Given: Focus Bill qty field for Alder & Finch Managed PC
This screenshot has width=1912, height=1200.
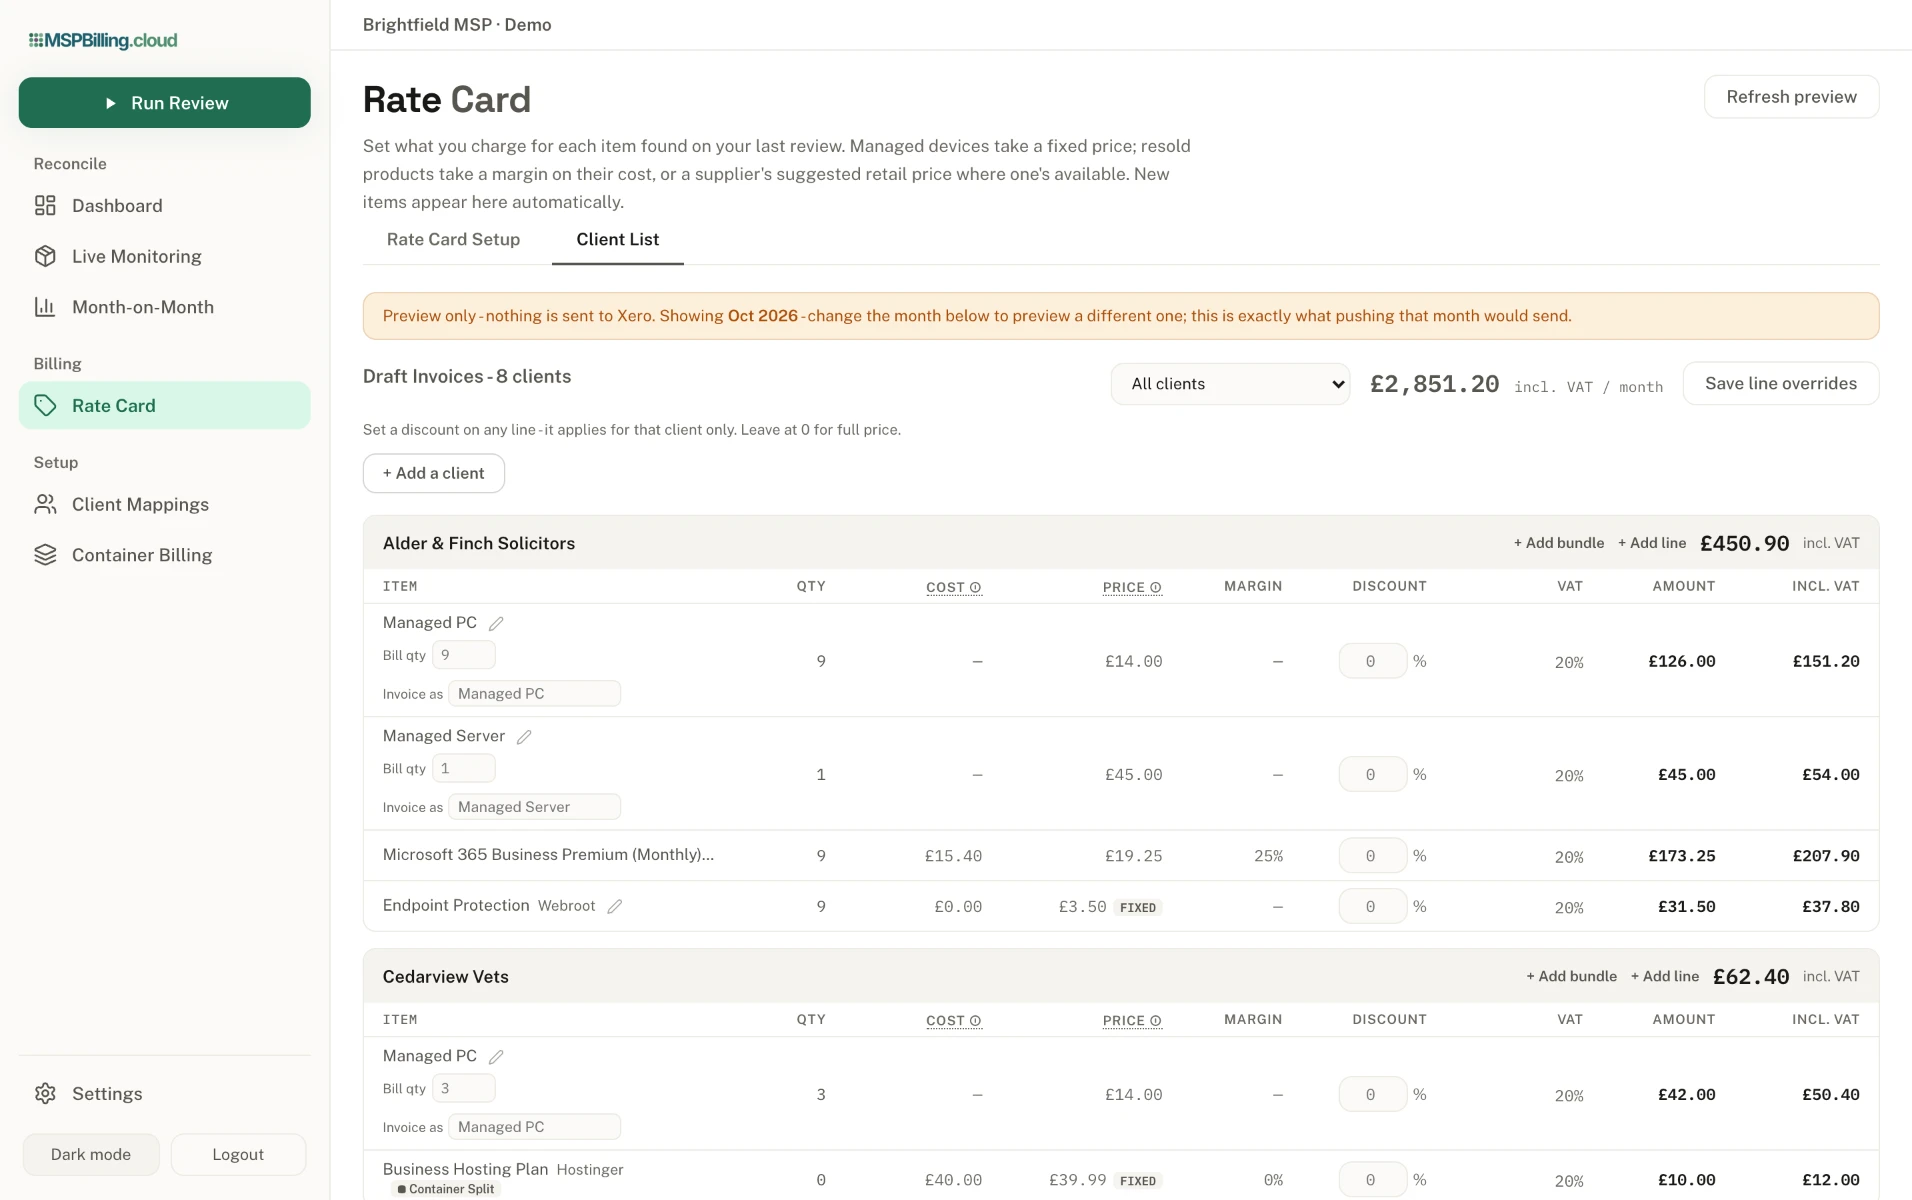Looking at the screenshot, I should (x=464, y=656).
